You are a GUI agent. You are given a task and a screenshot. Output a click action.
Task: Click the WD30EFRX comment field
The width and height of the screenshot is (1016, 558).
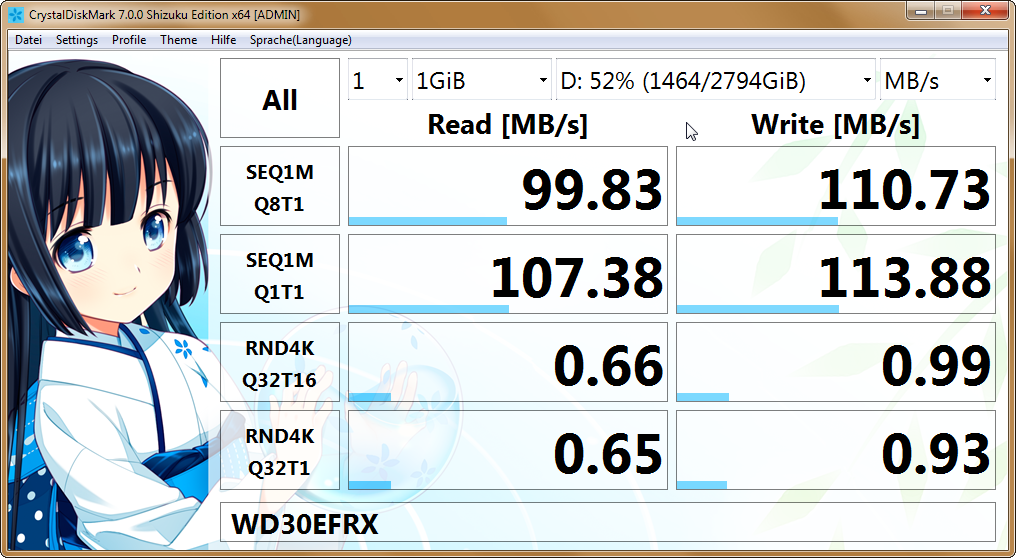[x=608, y=522]
